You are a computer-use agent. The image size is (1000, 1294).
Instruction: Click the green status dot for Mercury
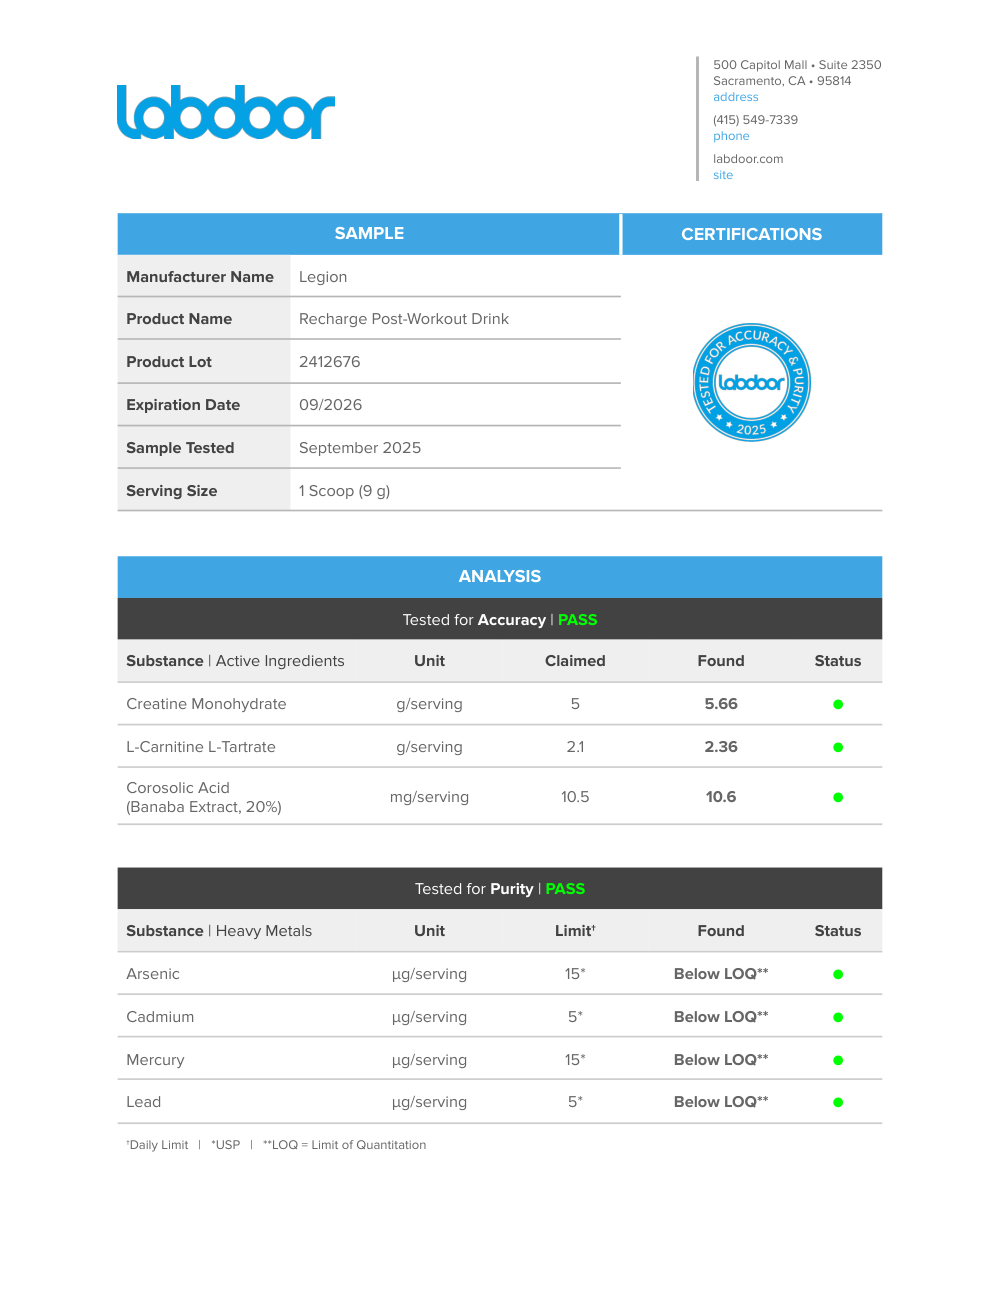[x=838, y=1060]
